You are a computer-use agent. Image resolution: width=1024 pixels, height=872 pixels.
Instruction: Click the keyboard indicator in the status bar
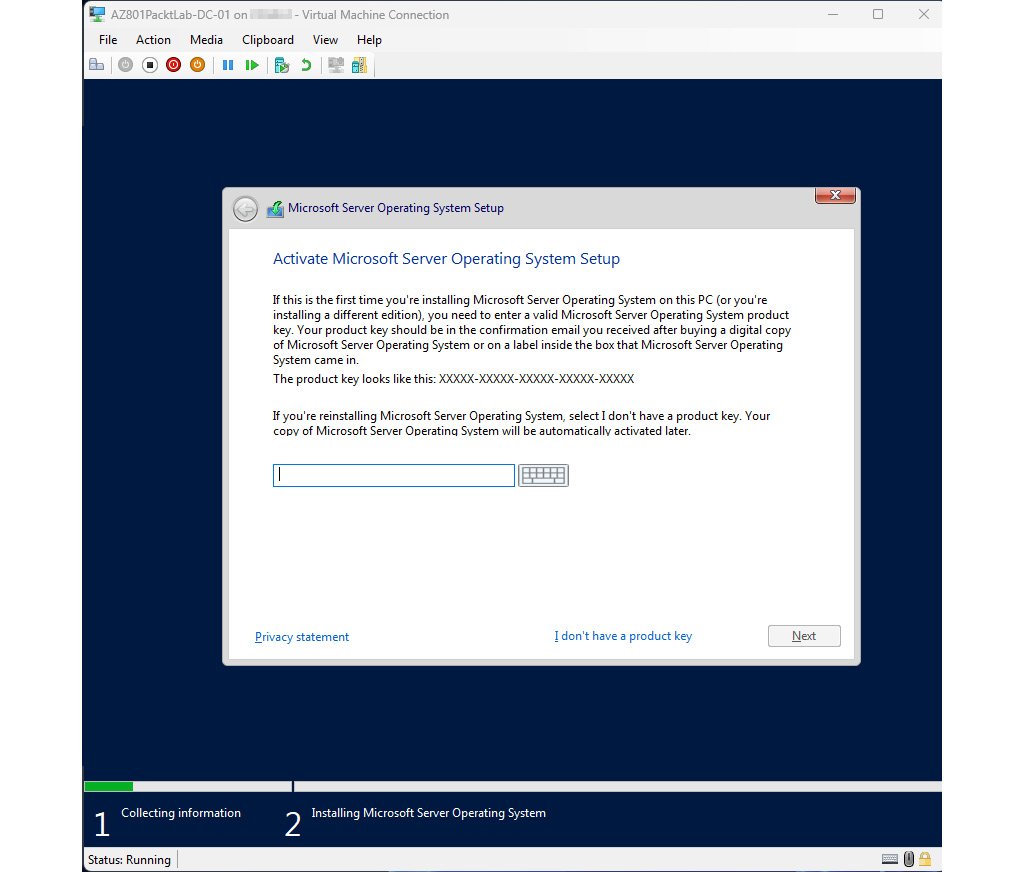coord(889,859)
